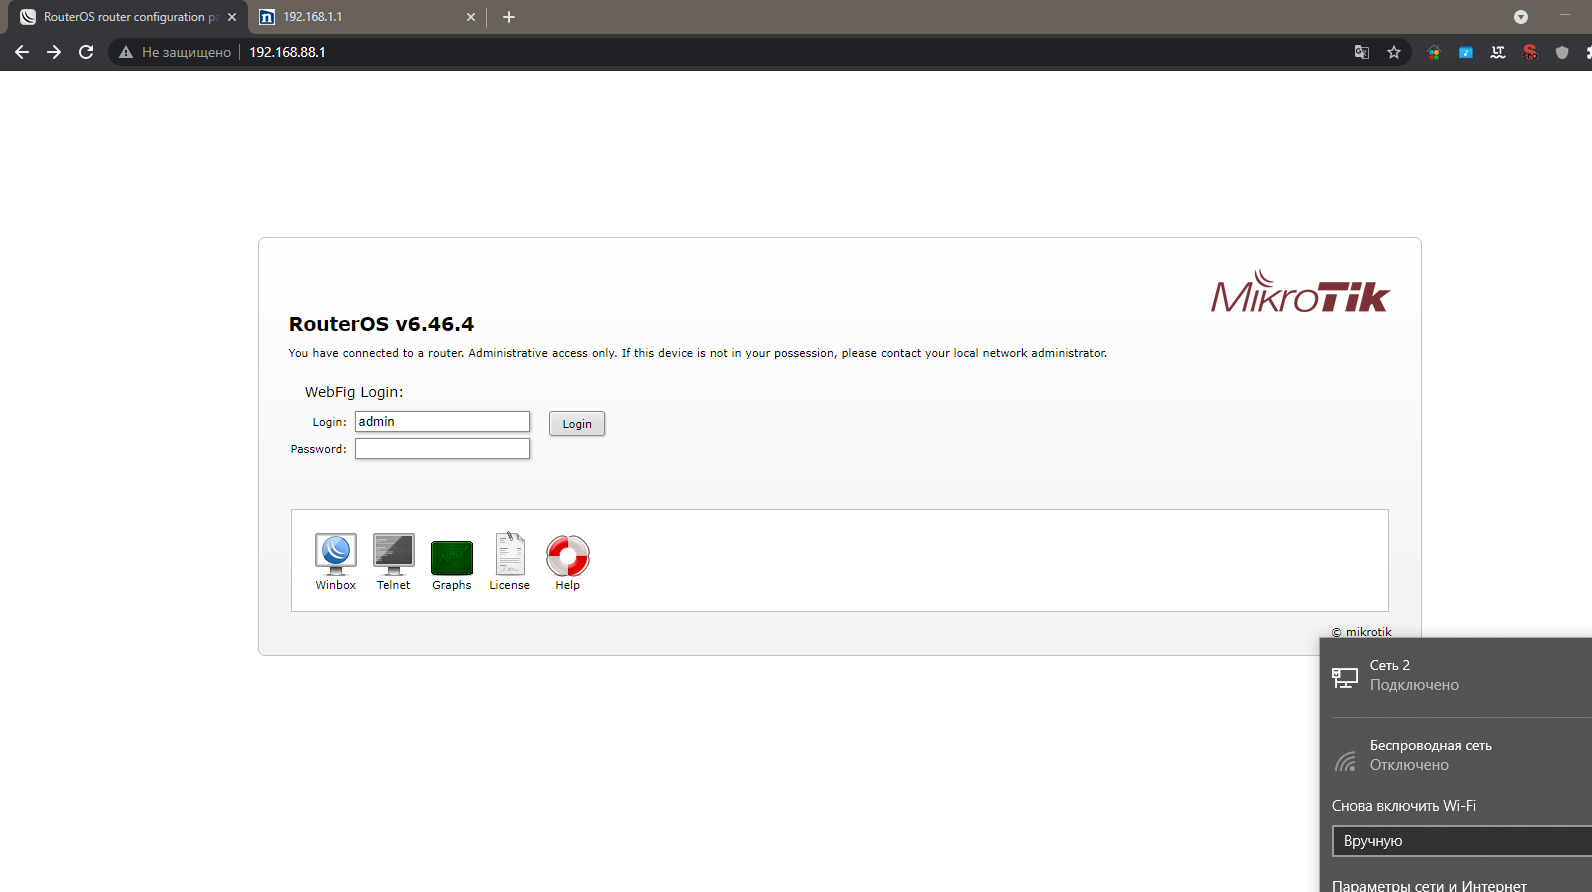Open the Graphs icon
Viewport: 1592px width, 892px height.
[451, 561]
